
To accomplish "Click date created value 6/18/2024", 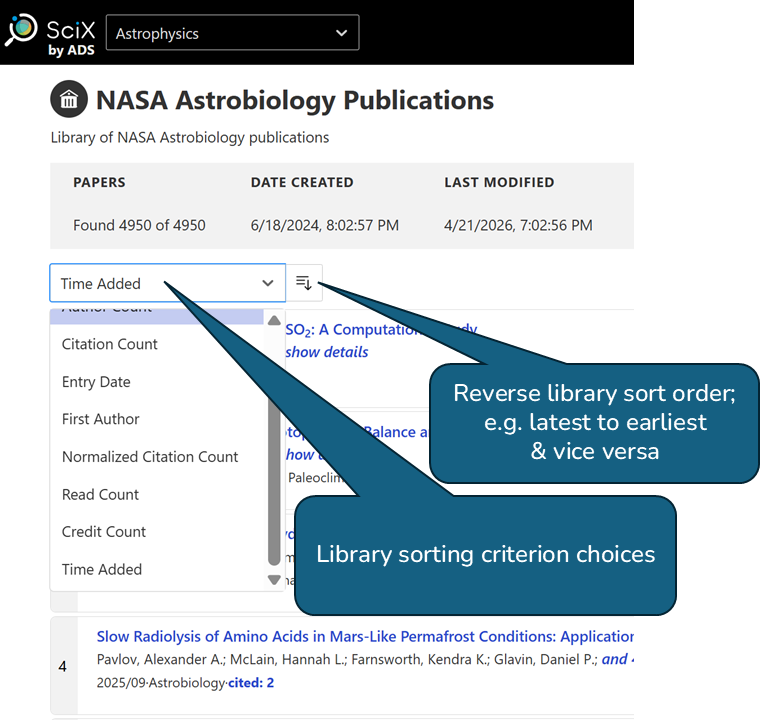I will tap(325, 226).
